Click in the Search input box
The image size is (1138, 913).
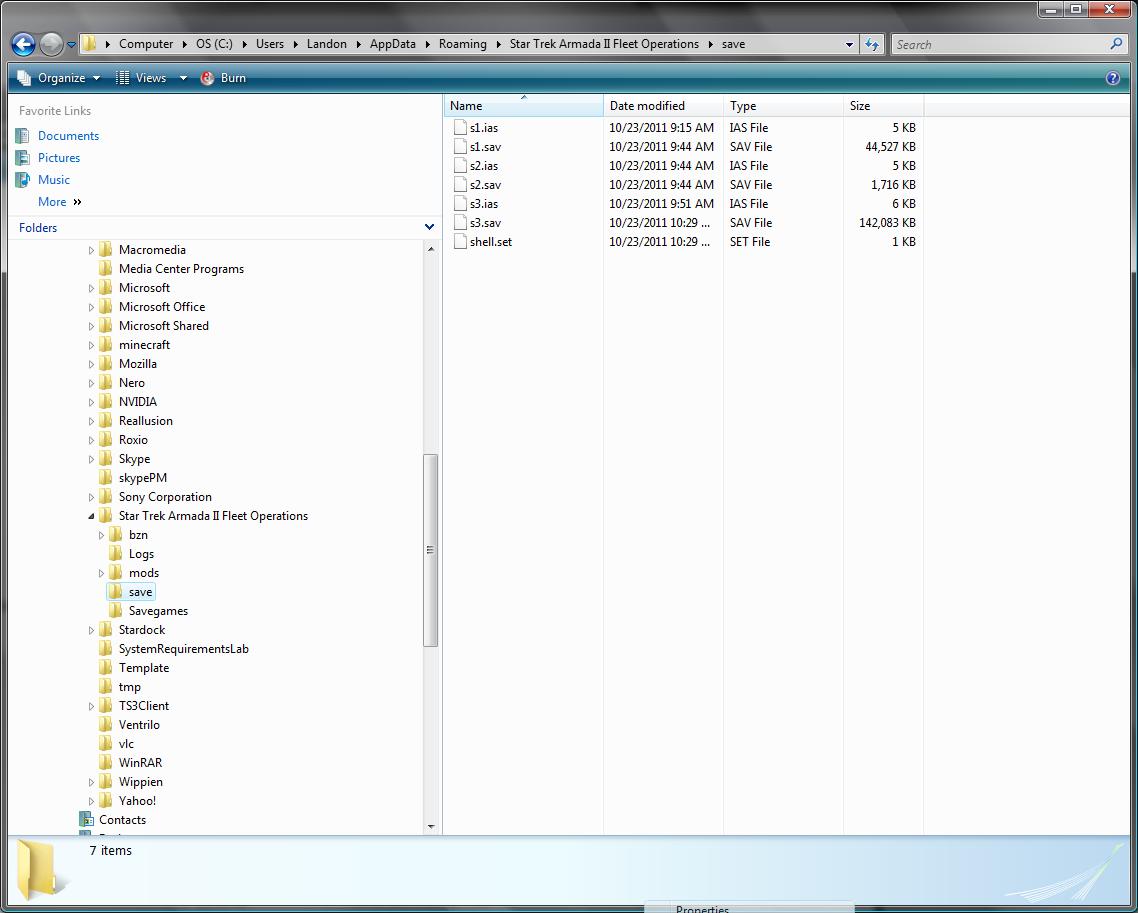pyautogui.click(x=1000, y=44)
